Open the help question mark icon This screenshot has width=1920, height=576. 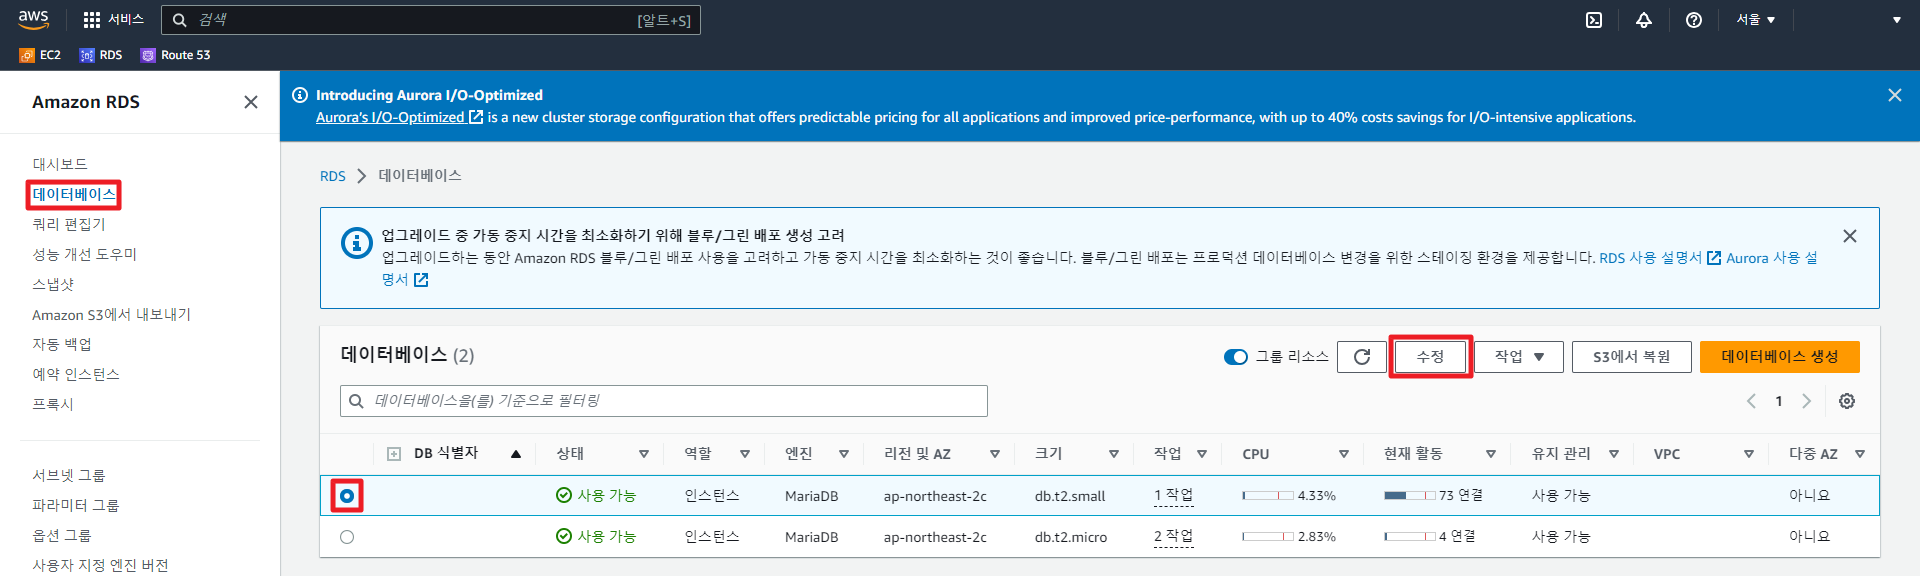(1694, 20)
